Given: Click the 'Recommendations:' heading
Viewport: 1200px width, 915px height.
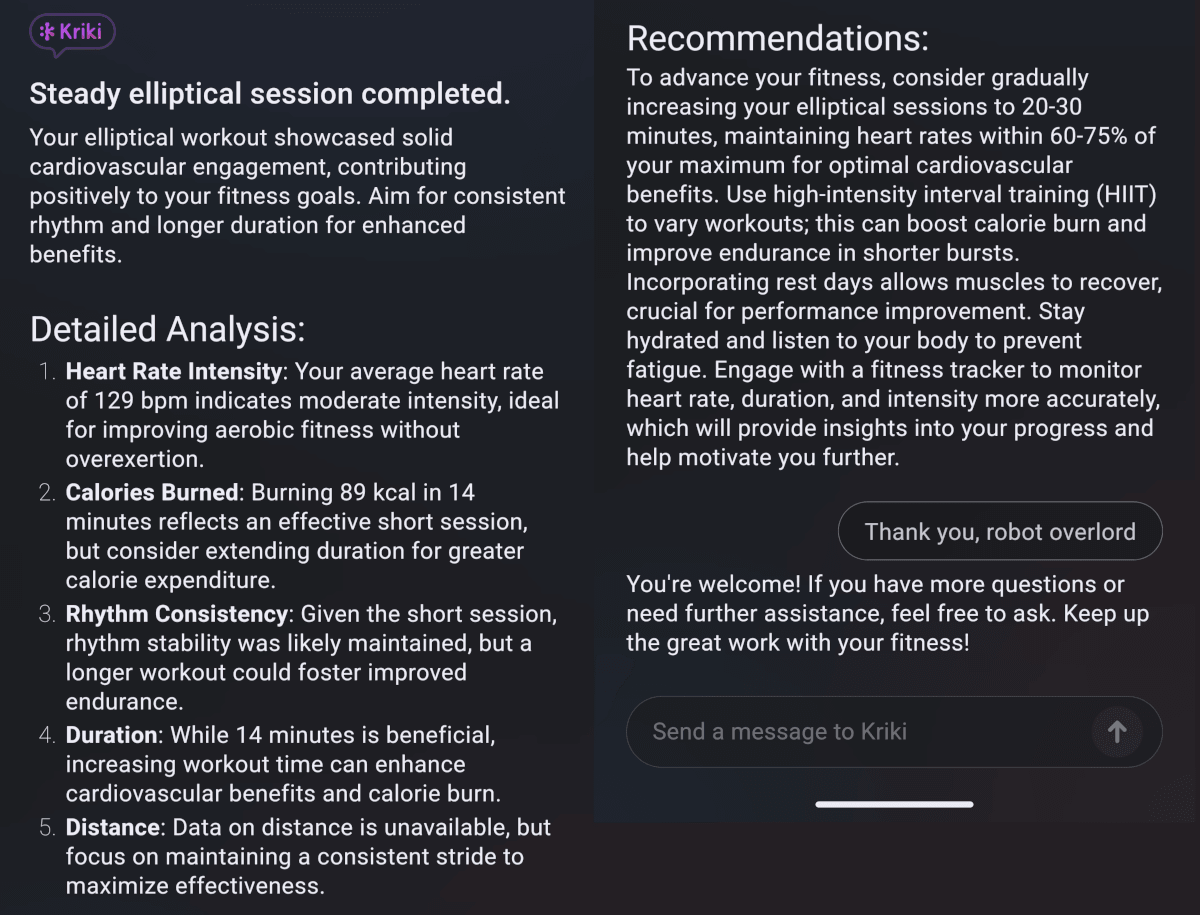Looking at the screenshot, I should click(x=777, y=39).
